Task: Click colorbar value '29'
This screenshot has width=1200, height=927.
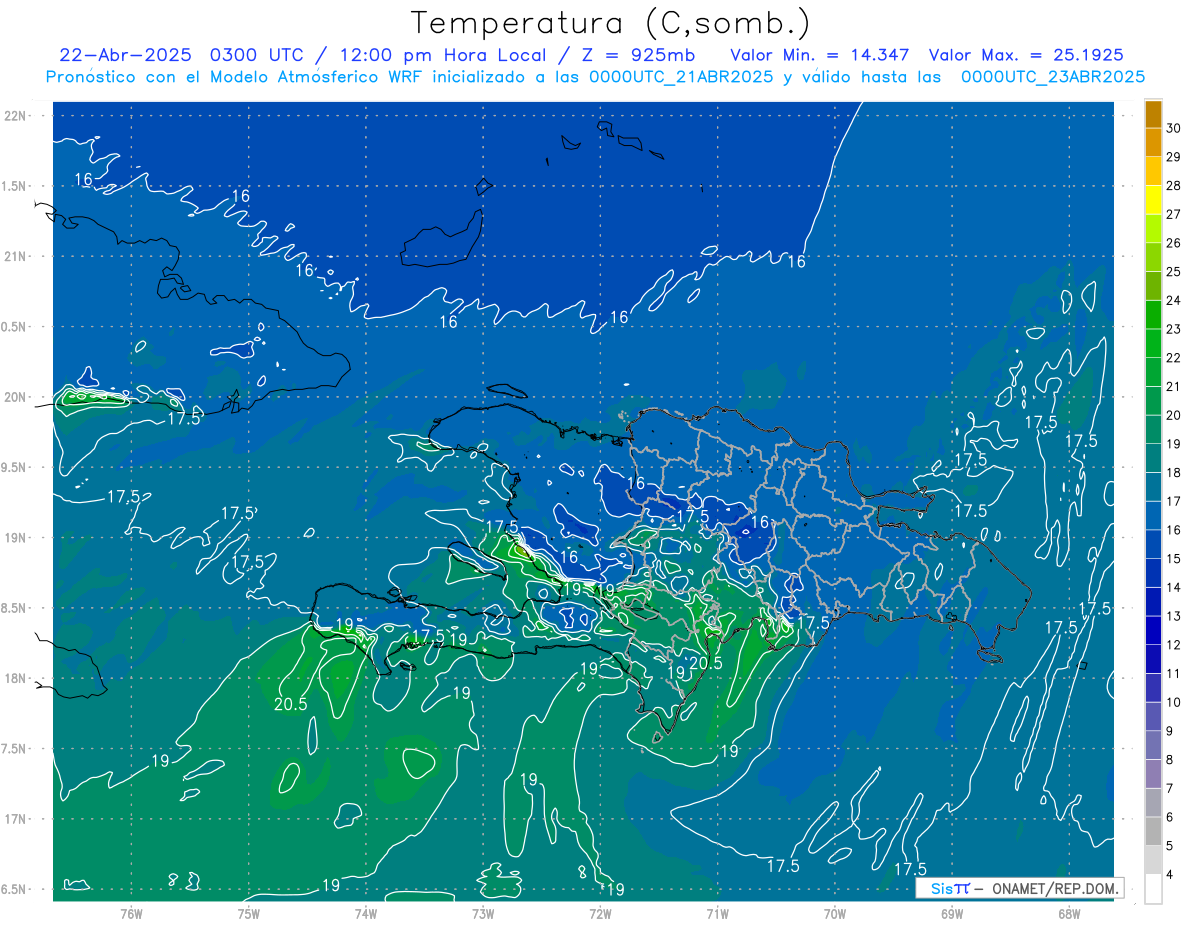Action: click(1175, 157)
